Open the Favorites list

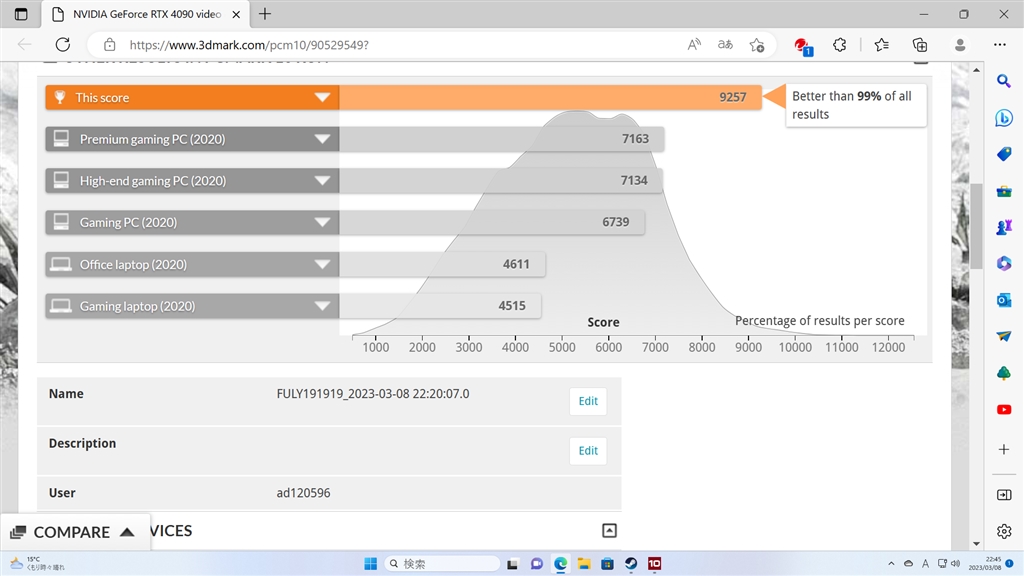[x=882, y=44]
